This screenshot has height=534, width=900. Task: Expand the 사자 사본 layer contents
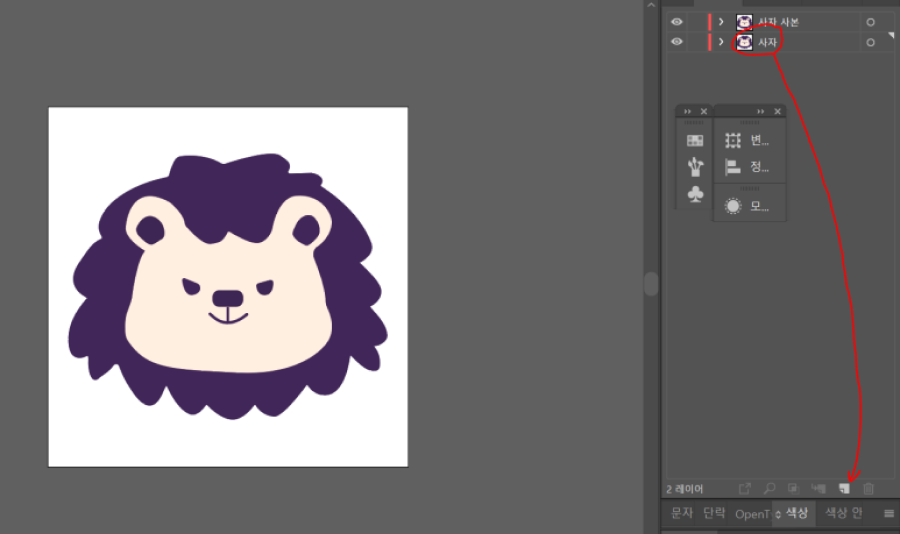click(x=721, y=21)
